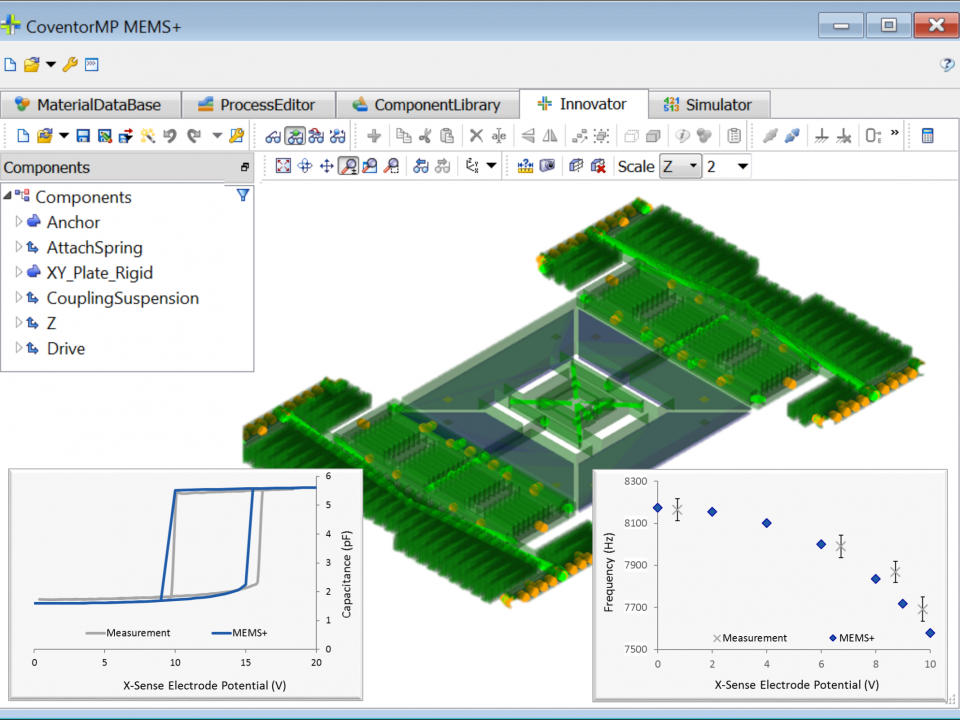Select the Drive component item
Image resolution: width=960 pixels, height=720 pixels.
(x=65, y=349)
